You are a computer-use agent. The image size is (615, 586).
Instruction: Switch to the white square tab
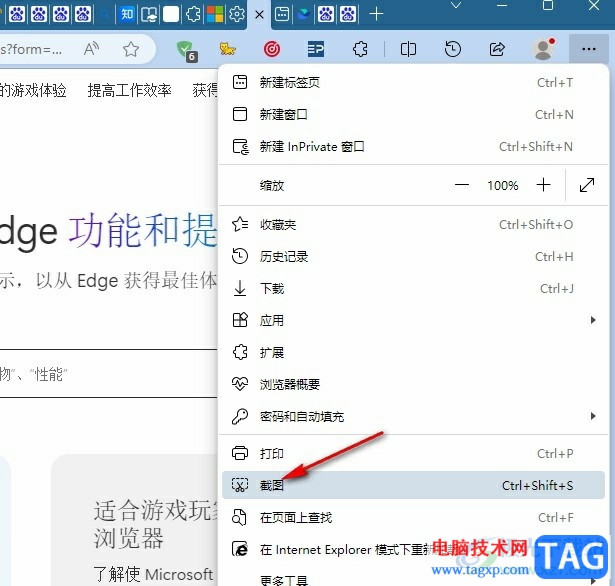coord(171,15)
